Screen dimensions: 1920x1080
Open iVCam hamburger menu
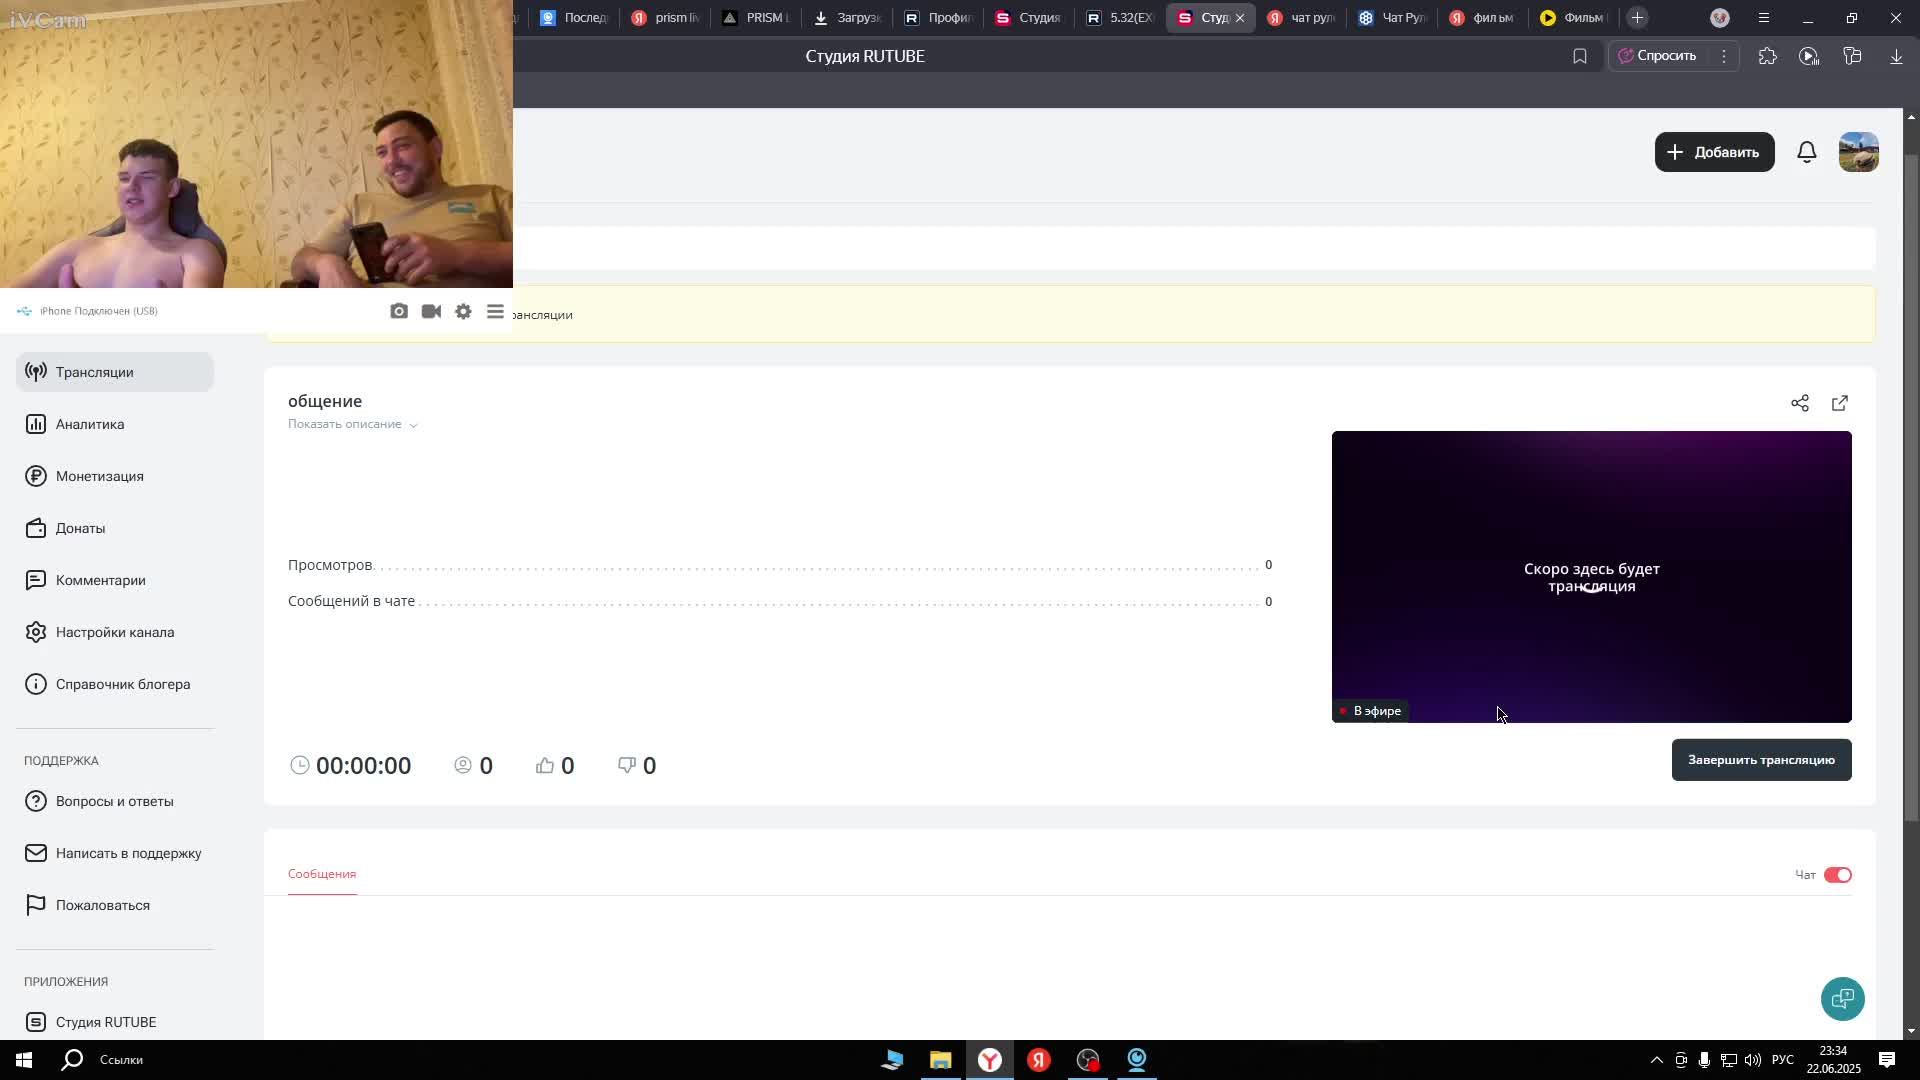(x=495, y=311)
